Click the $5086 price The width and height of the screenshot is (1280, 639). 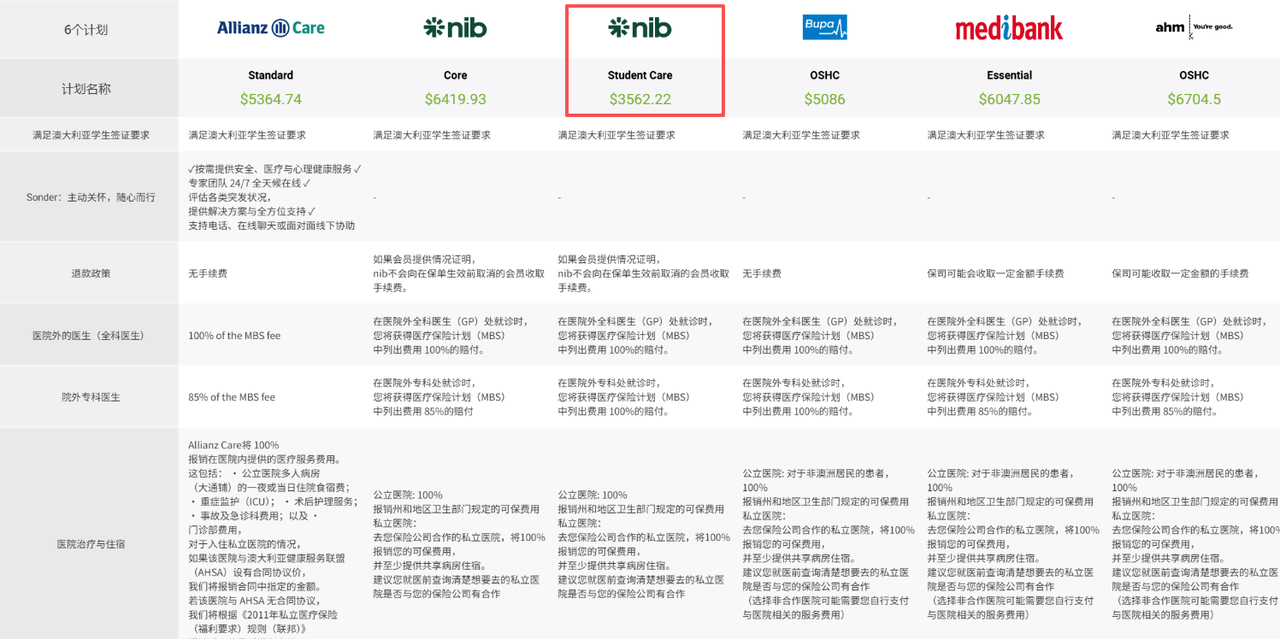pyautogui.click(x=825, y=99)
